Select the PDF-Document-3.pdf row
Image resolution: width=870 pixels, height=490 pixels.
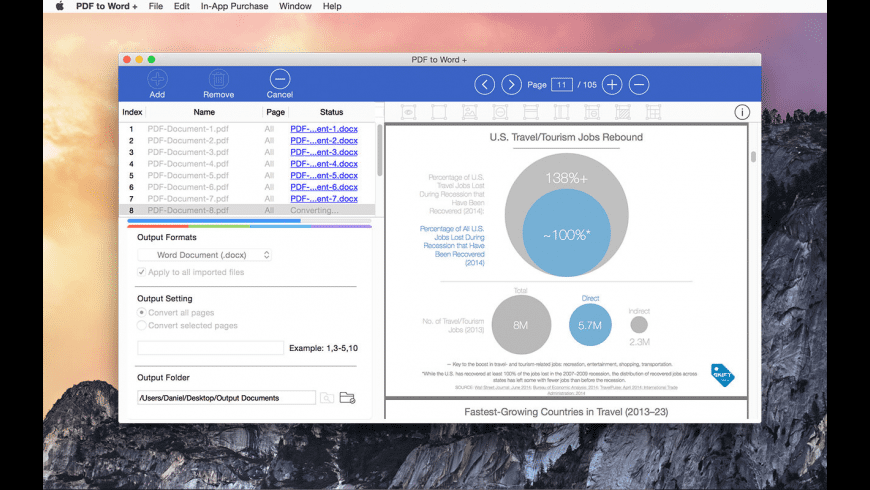(247, 152)
